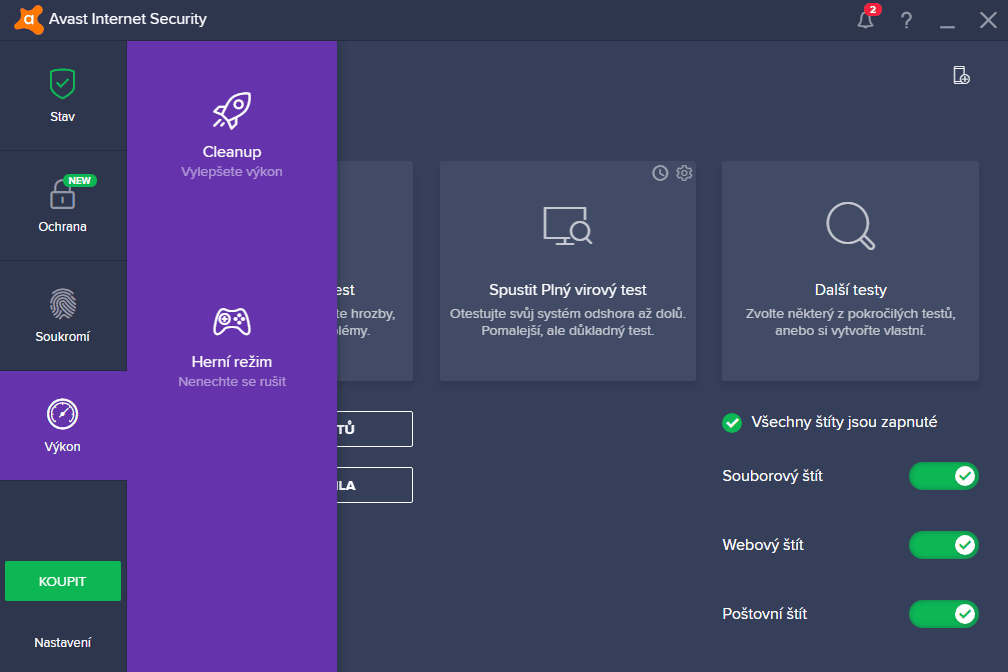
Task: Click the Avast logo in the title bar
Action: click(x=29, y=19)
